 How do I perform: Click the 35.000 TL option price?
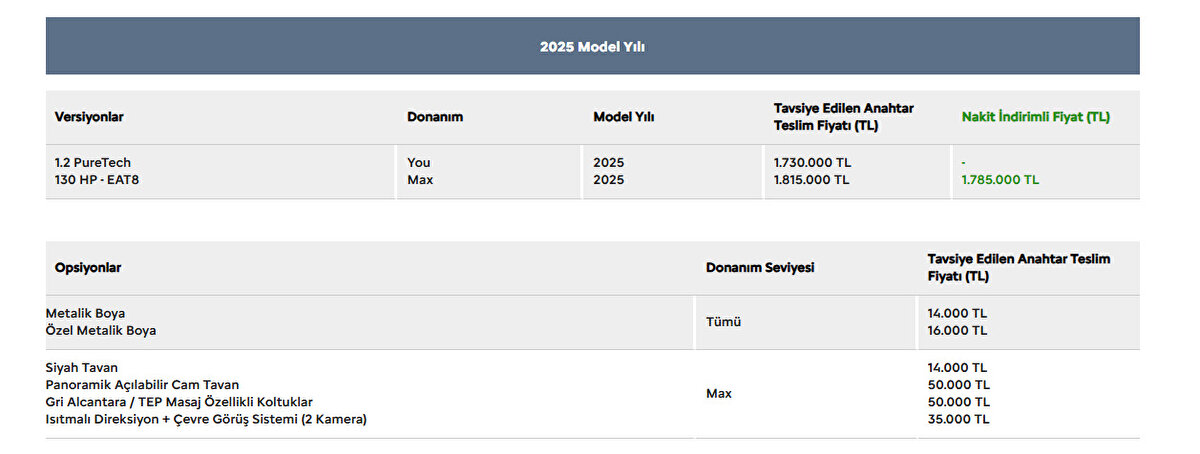click(x=958, y=419)
